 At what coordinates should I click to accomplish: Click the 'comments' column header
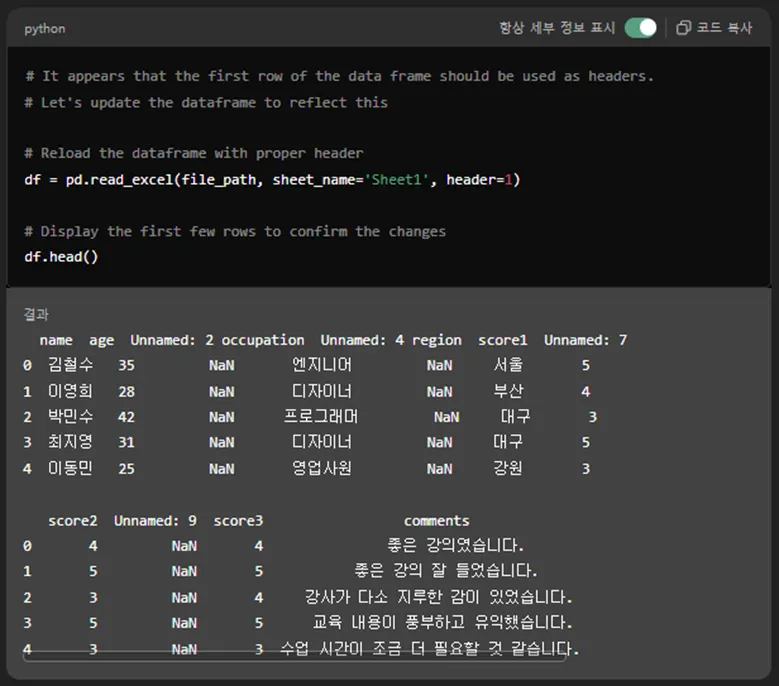pos(436,521)
